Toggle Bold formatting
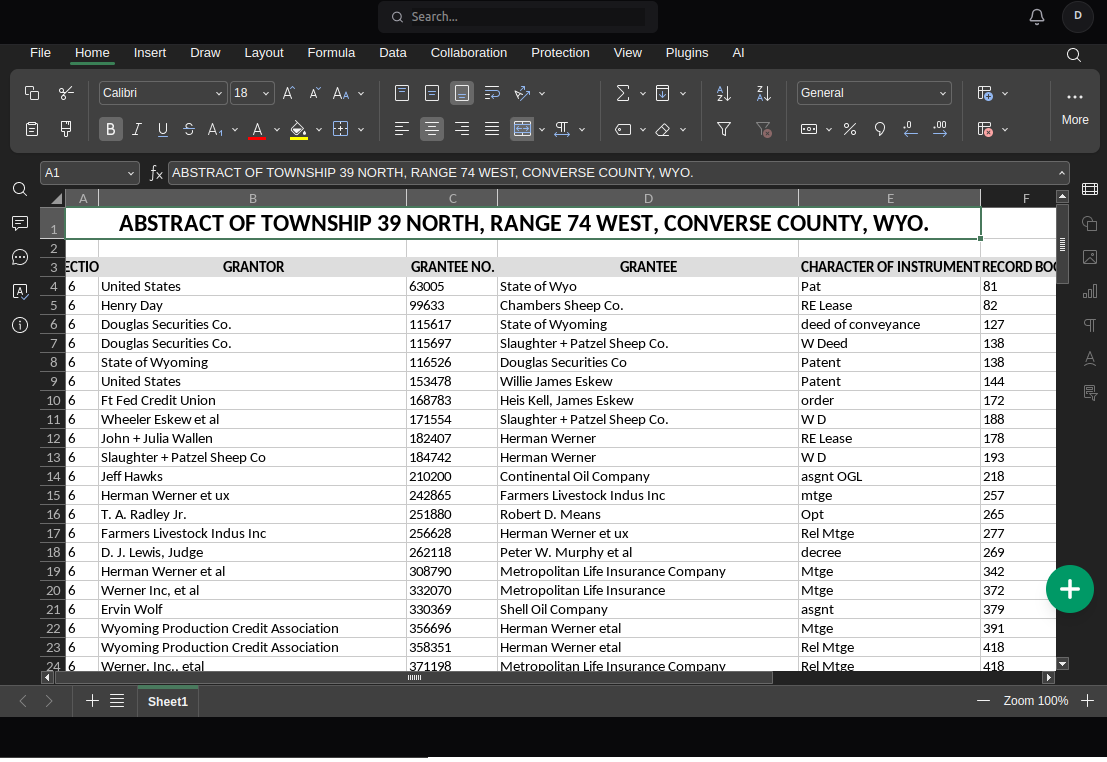 (x=110, y=129)
